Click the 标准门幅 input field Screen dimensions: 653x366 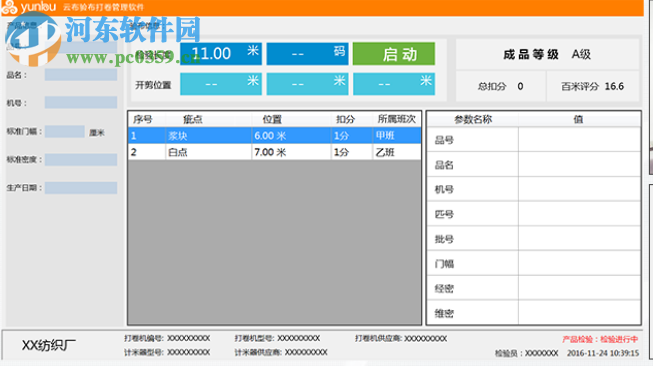(65, 132)
